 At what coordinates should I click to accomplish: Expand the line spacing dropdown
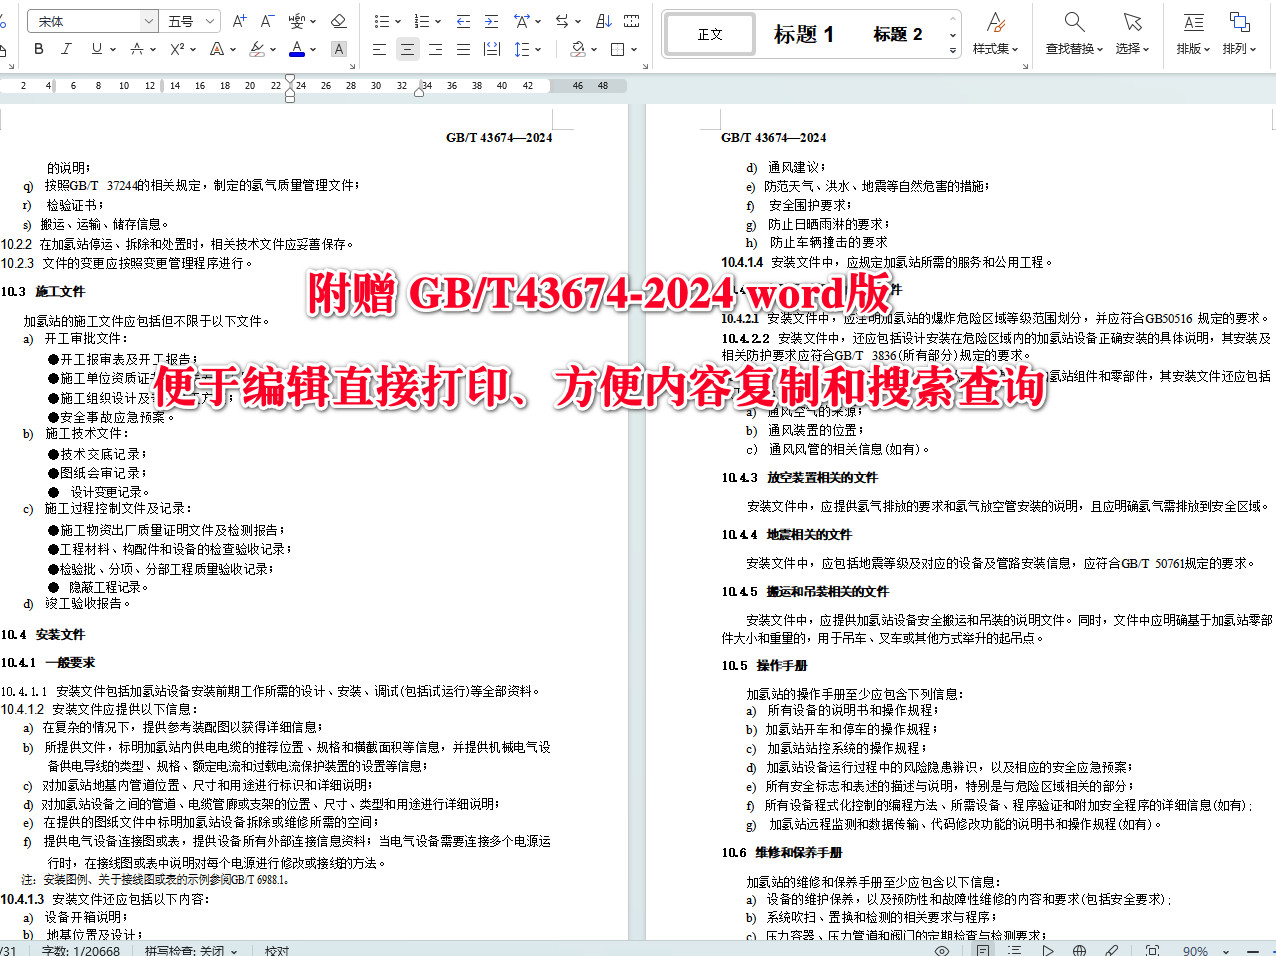click(x=538, y=49)
